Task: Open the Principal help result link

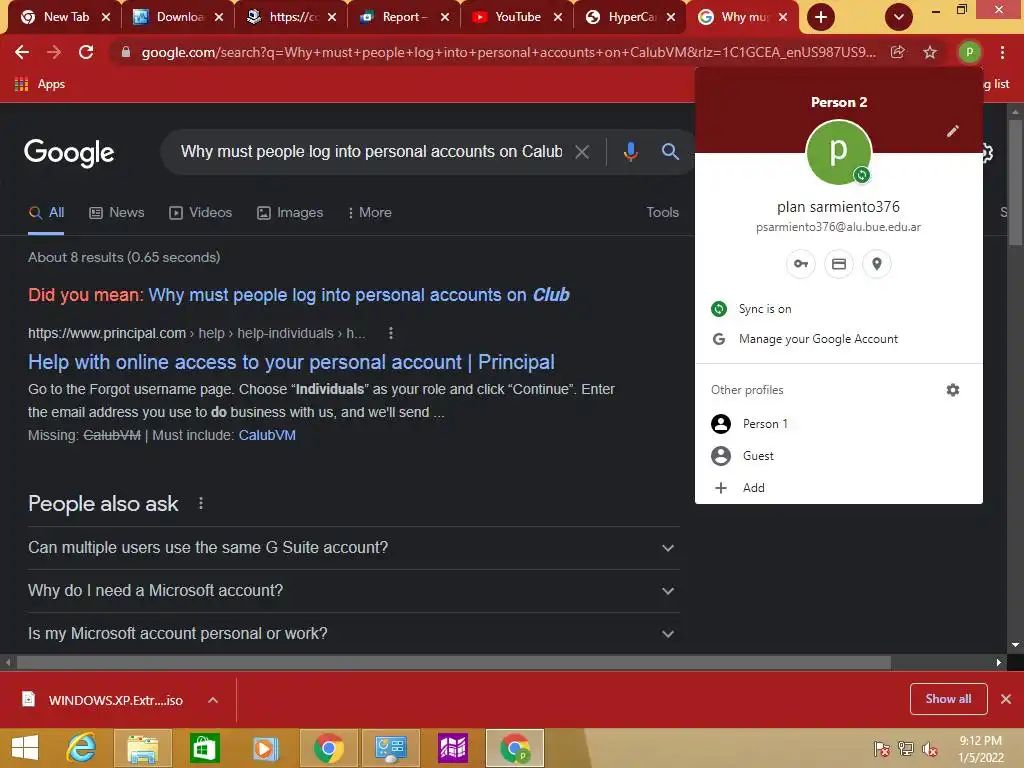Action: click(291, 362)
